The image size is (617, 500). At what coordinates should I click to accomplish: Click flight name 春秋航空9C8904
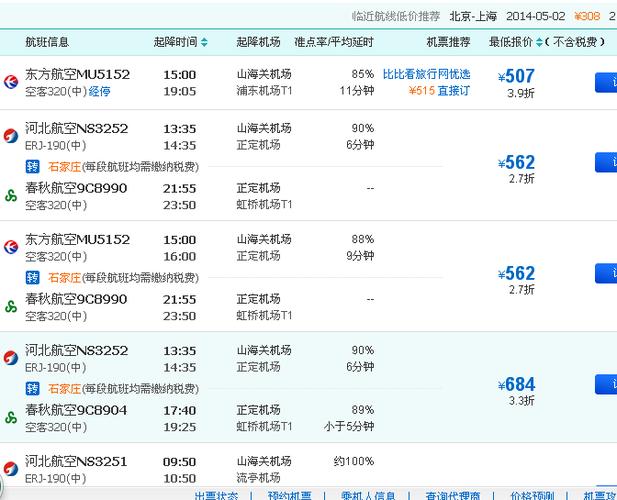(x=76, y=410)
